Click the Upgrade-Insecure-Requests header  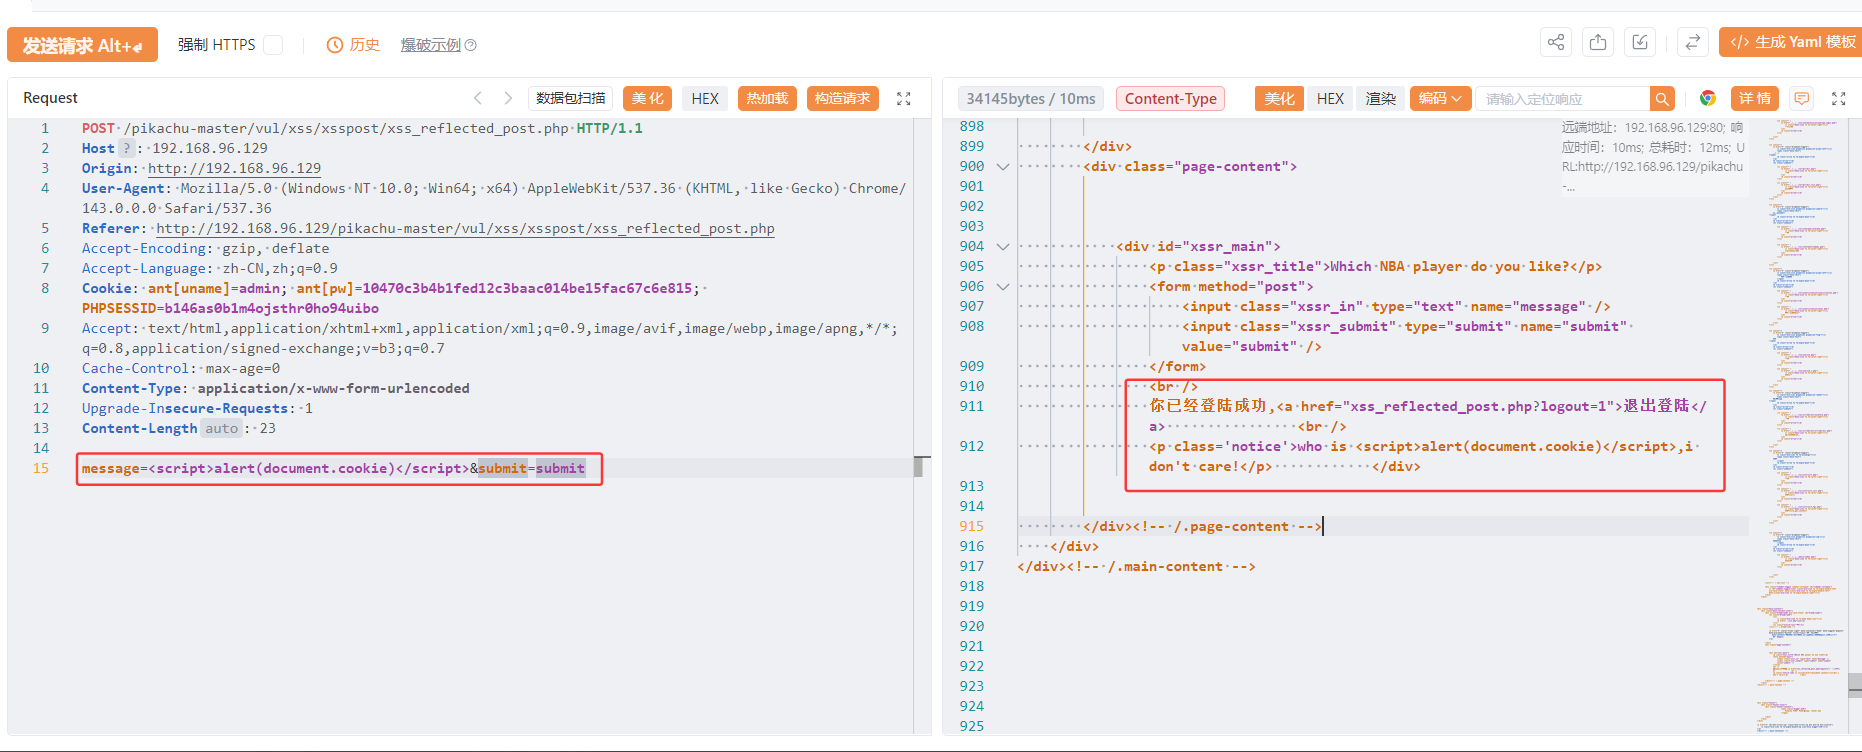(197, 408)
